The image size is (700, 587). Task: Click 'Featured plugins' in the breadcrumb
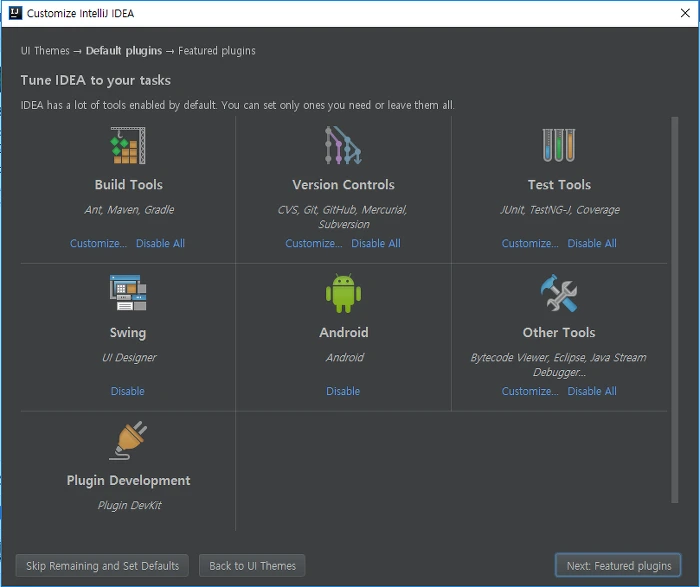pyautogui.click(x=217, y=51)
